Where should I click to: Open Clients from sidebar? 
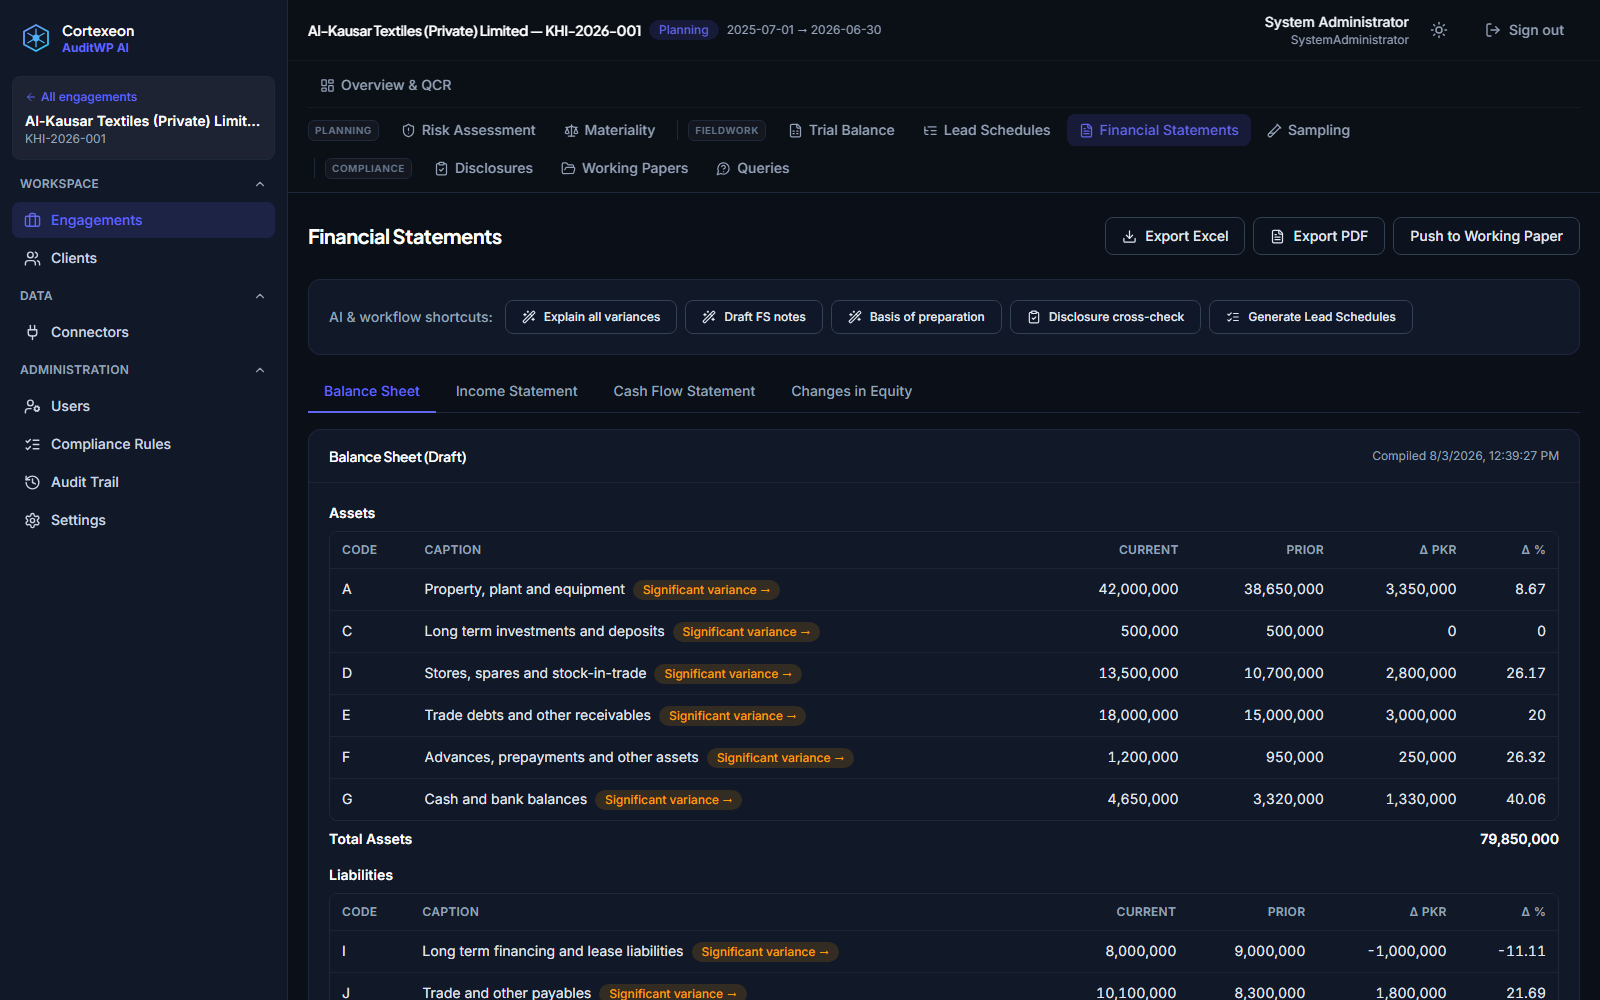point(143,258)
